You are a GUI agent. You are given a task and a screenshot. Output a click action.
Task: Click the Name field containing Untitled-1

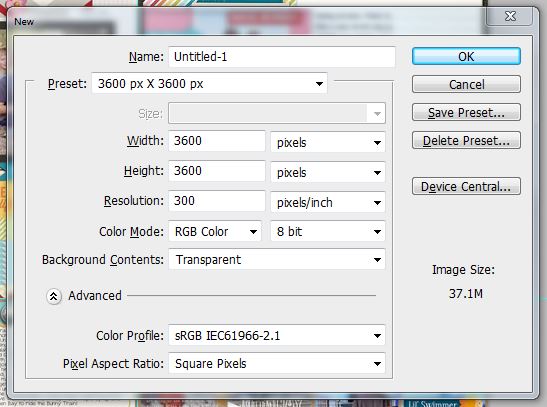[282, 56]
